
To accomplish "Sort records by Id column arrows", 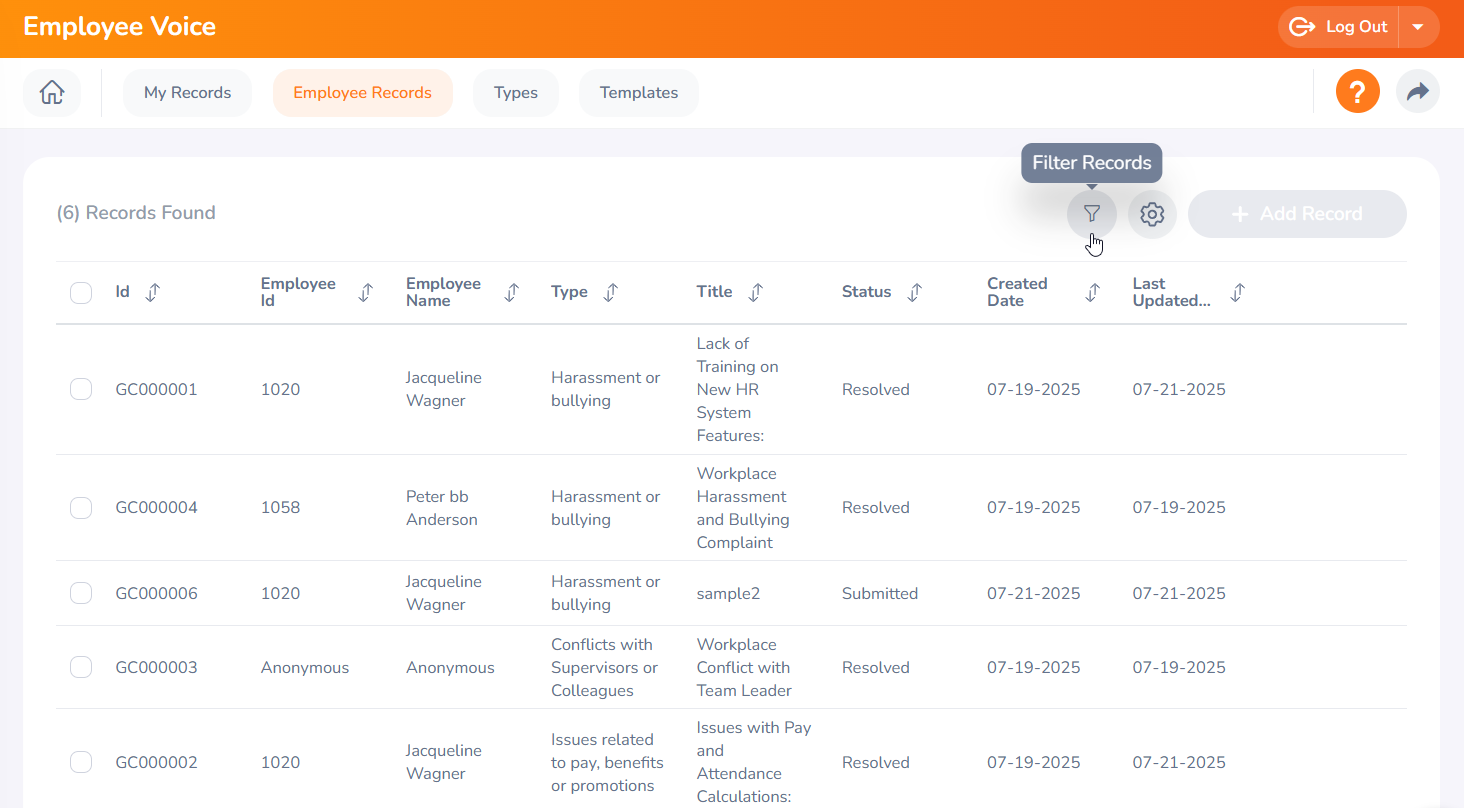I will pyautogui.click(x=152, y=292).
